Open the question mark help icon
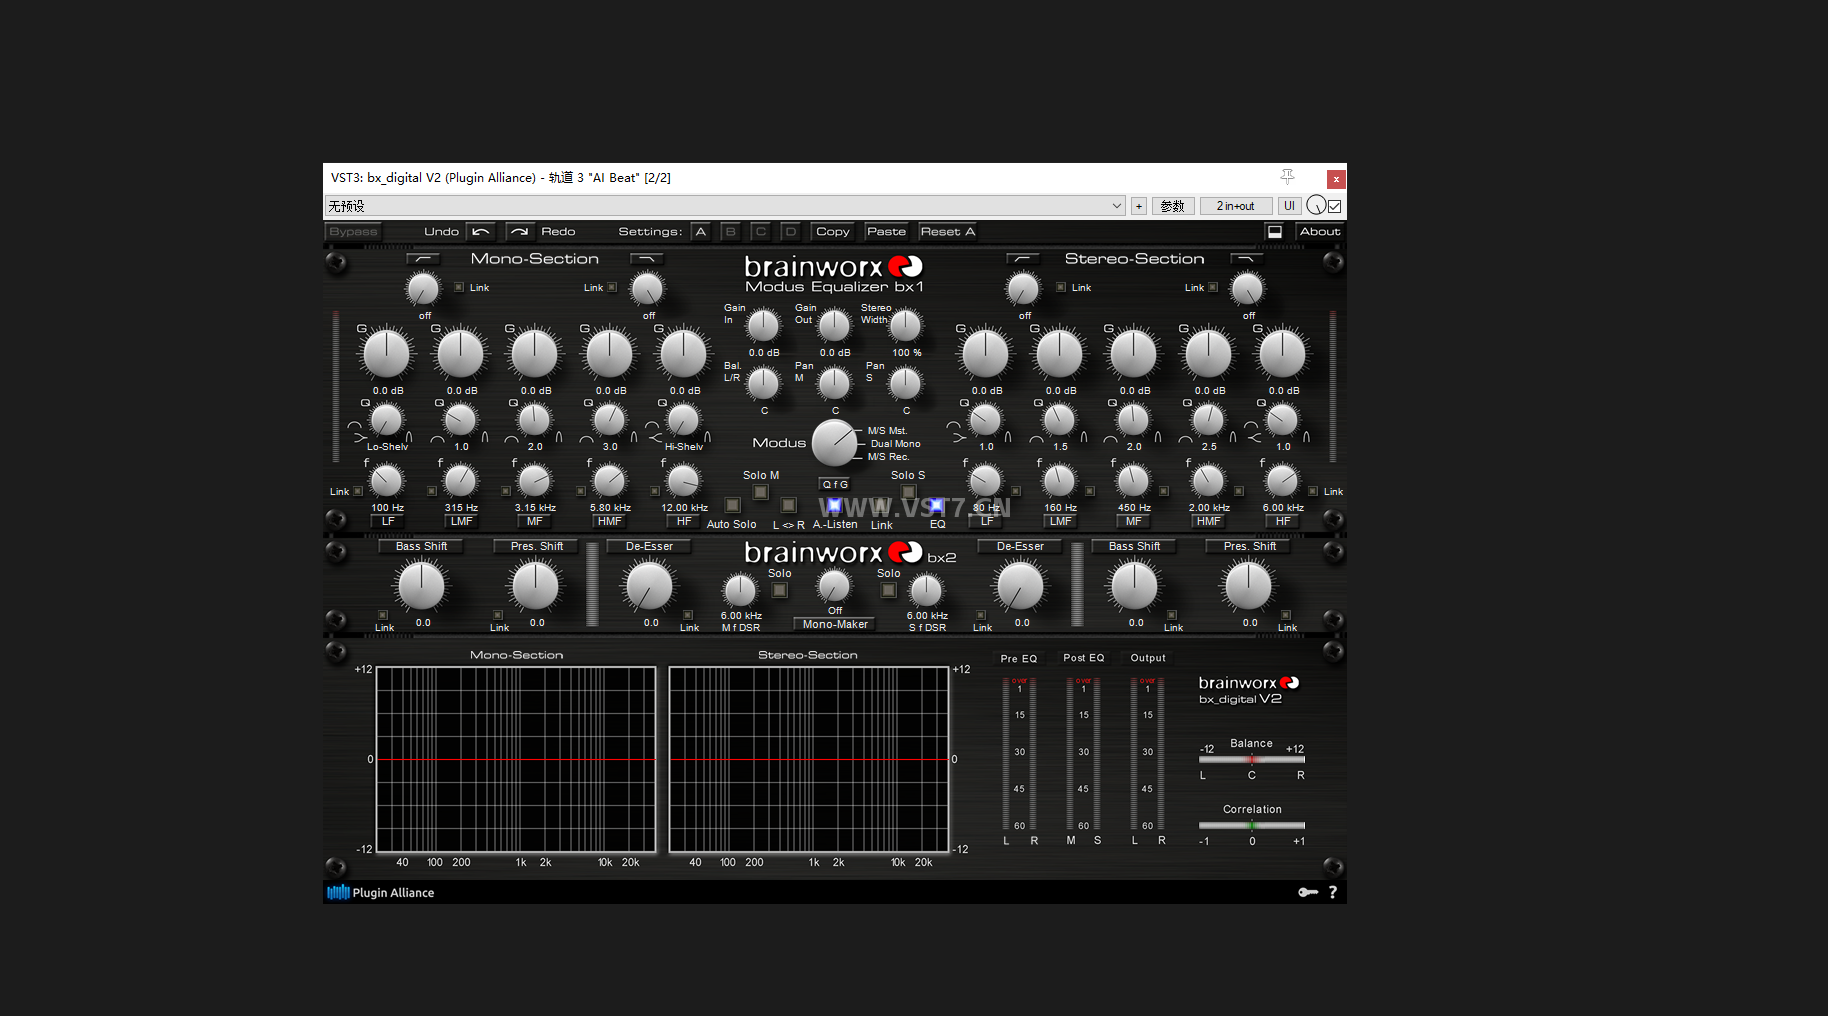Viewport: 1828px width, 1016px height. 1333,892
